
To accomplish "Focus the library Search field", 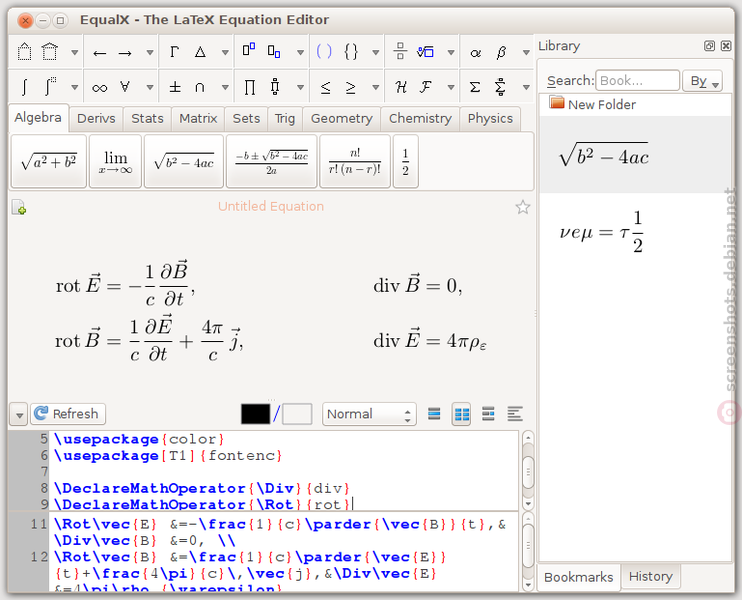I will point(637,80).
